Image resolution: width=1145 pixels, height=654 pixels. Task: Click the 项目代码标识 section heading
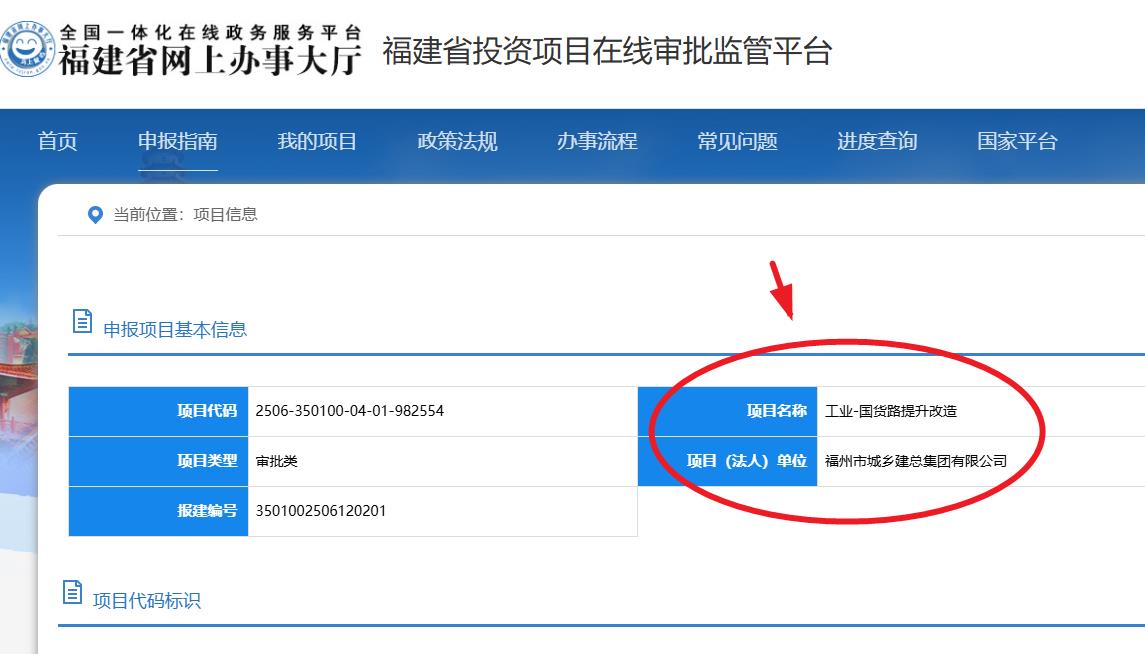click(147, 601)
